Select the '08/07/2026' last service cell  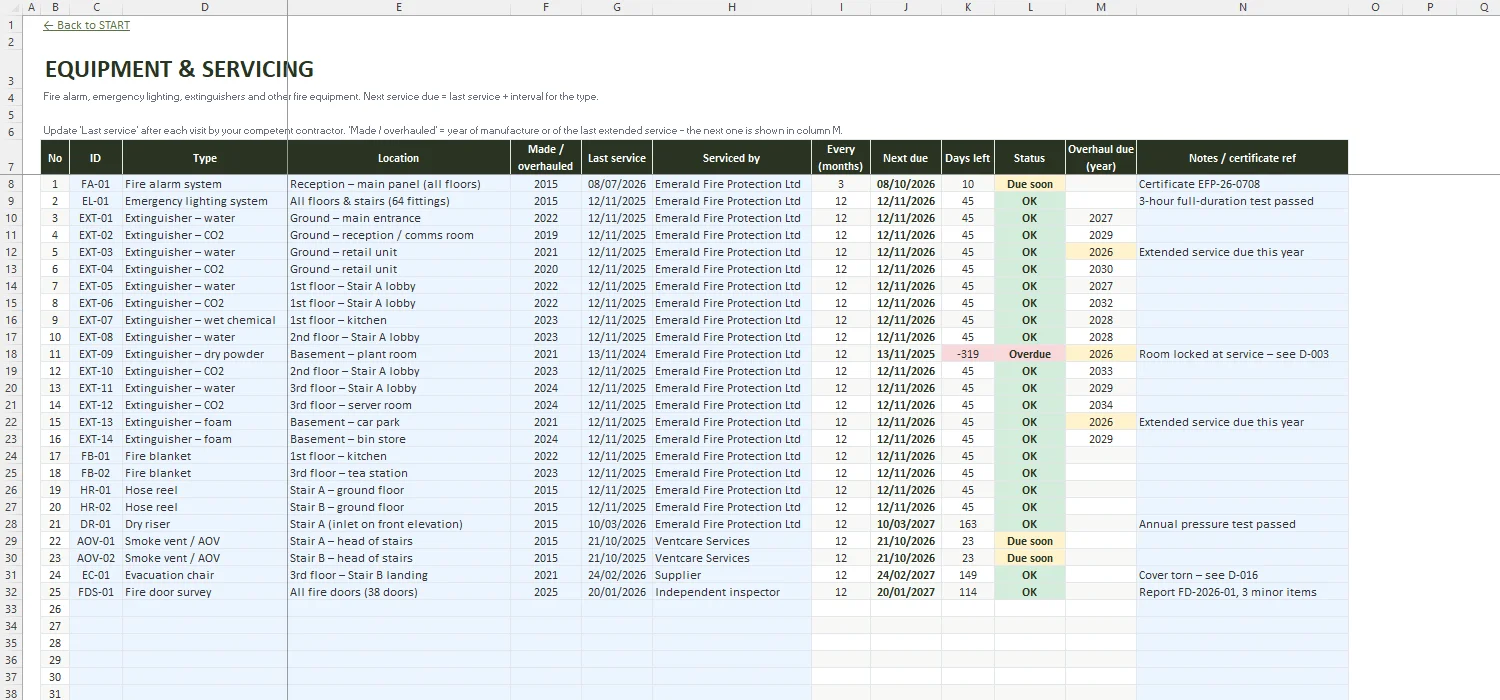(x=617, y=184)
